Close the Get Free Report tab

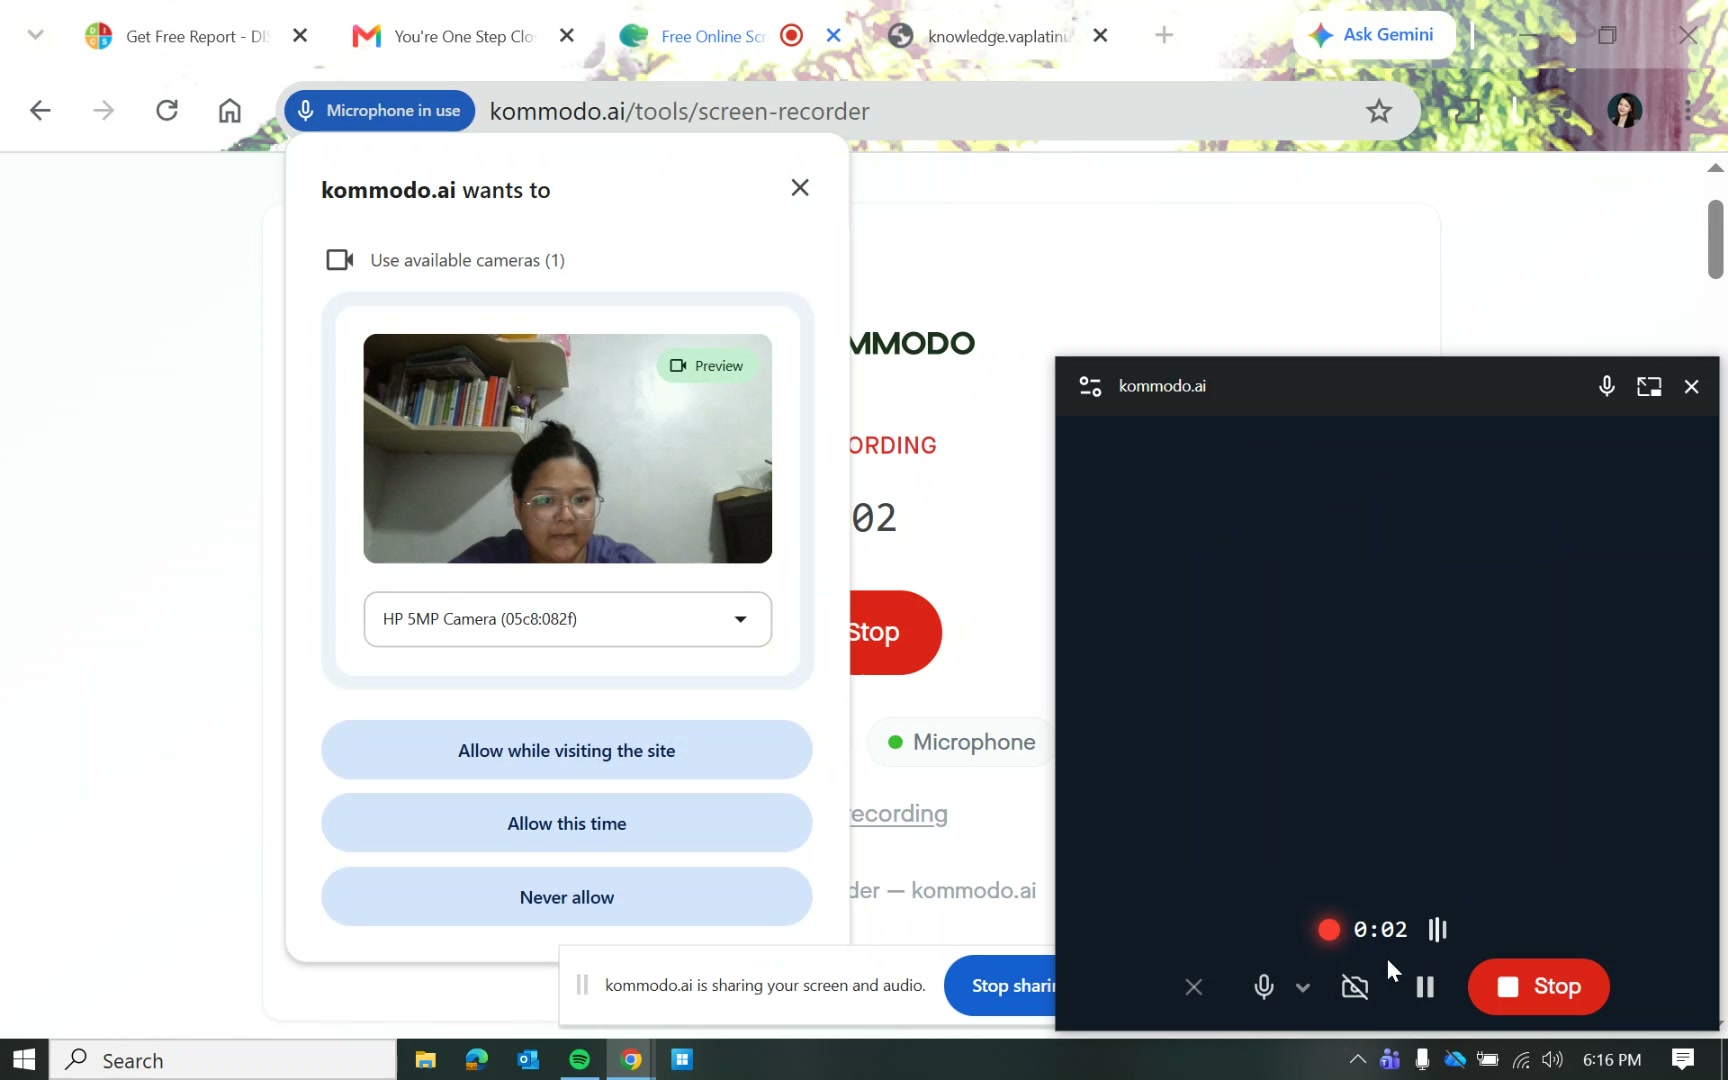(x=300, y=36)
